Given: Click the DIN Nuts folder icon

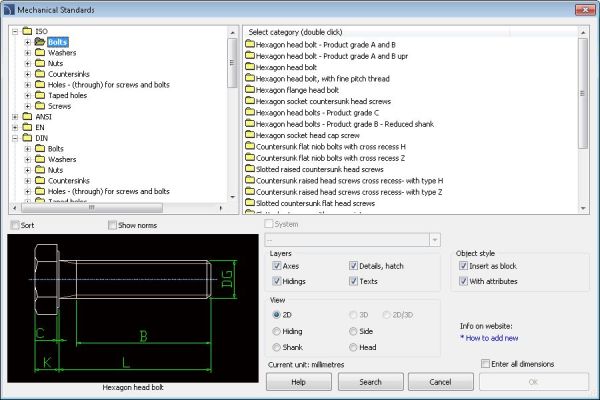Looking at the screenshot, I should 40,170.
